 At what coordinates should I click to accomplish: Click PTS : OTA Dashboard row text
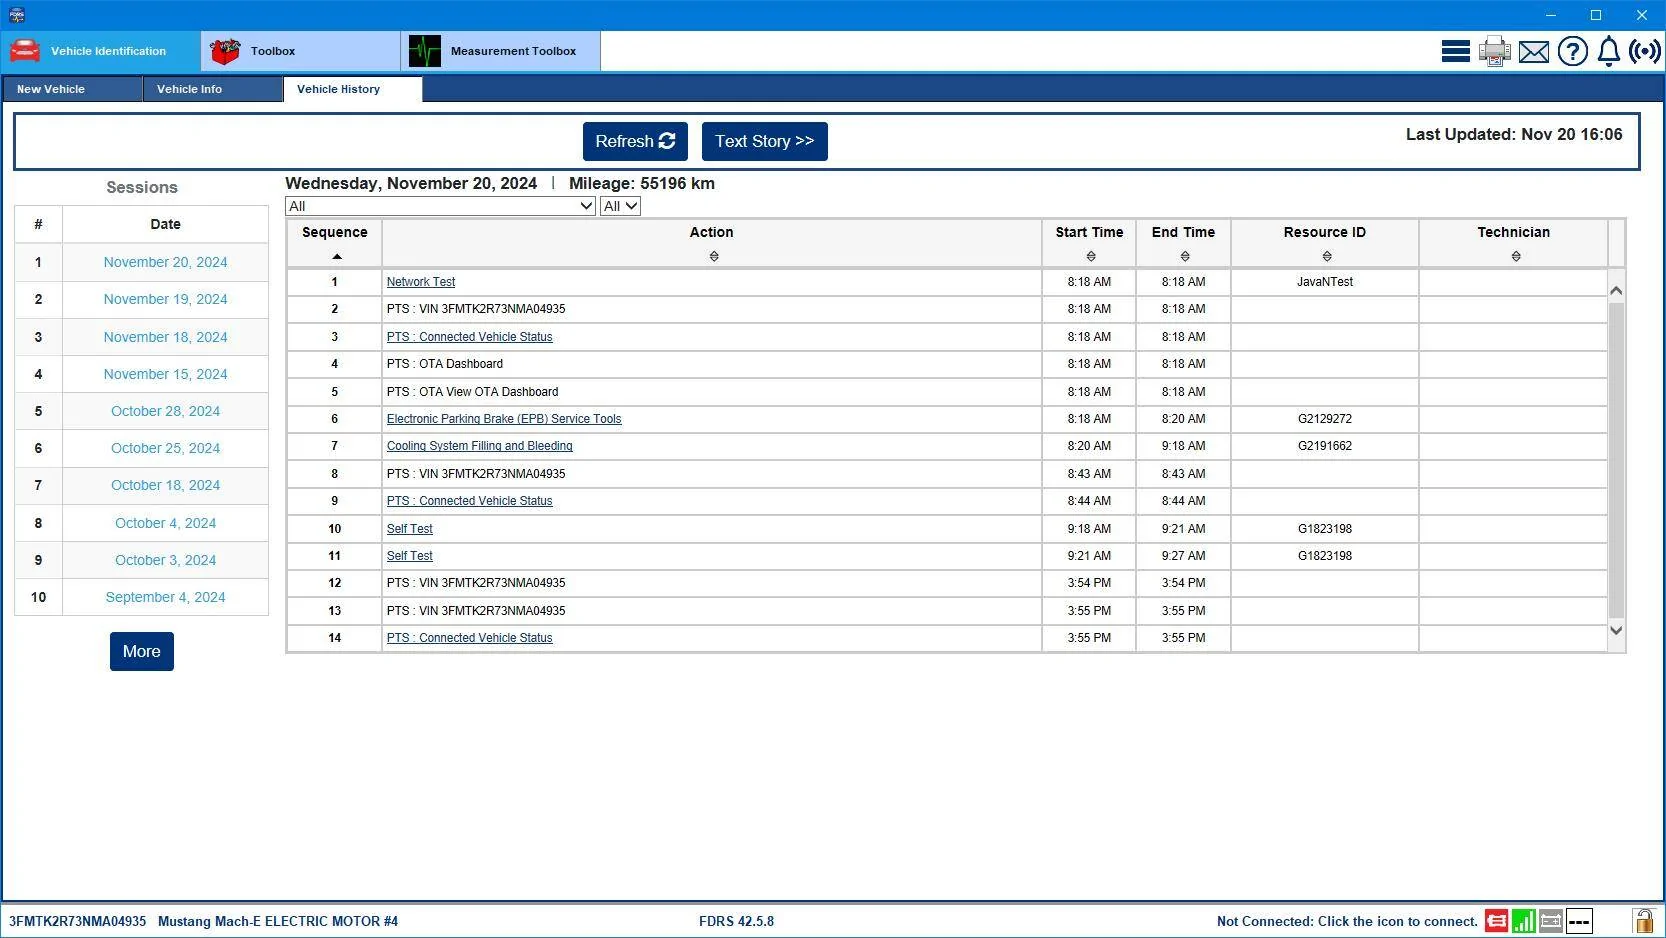[445, 364]
